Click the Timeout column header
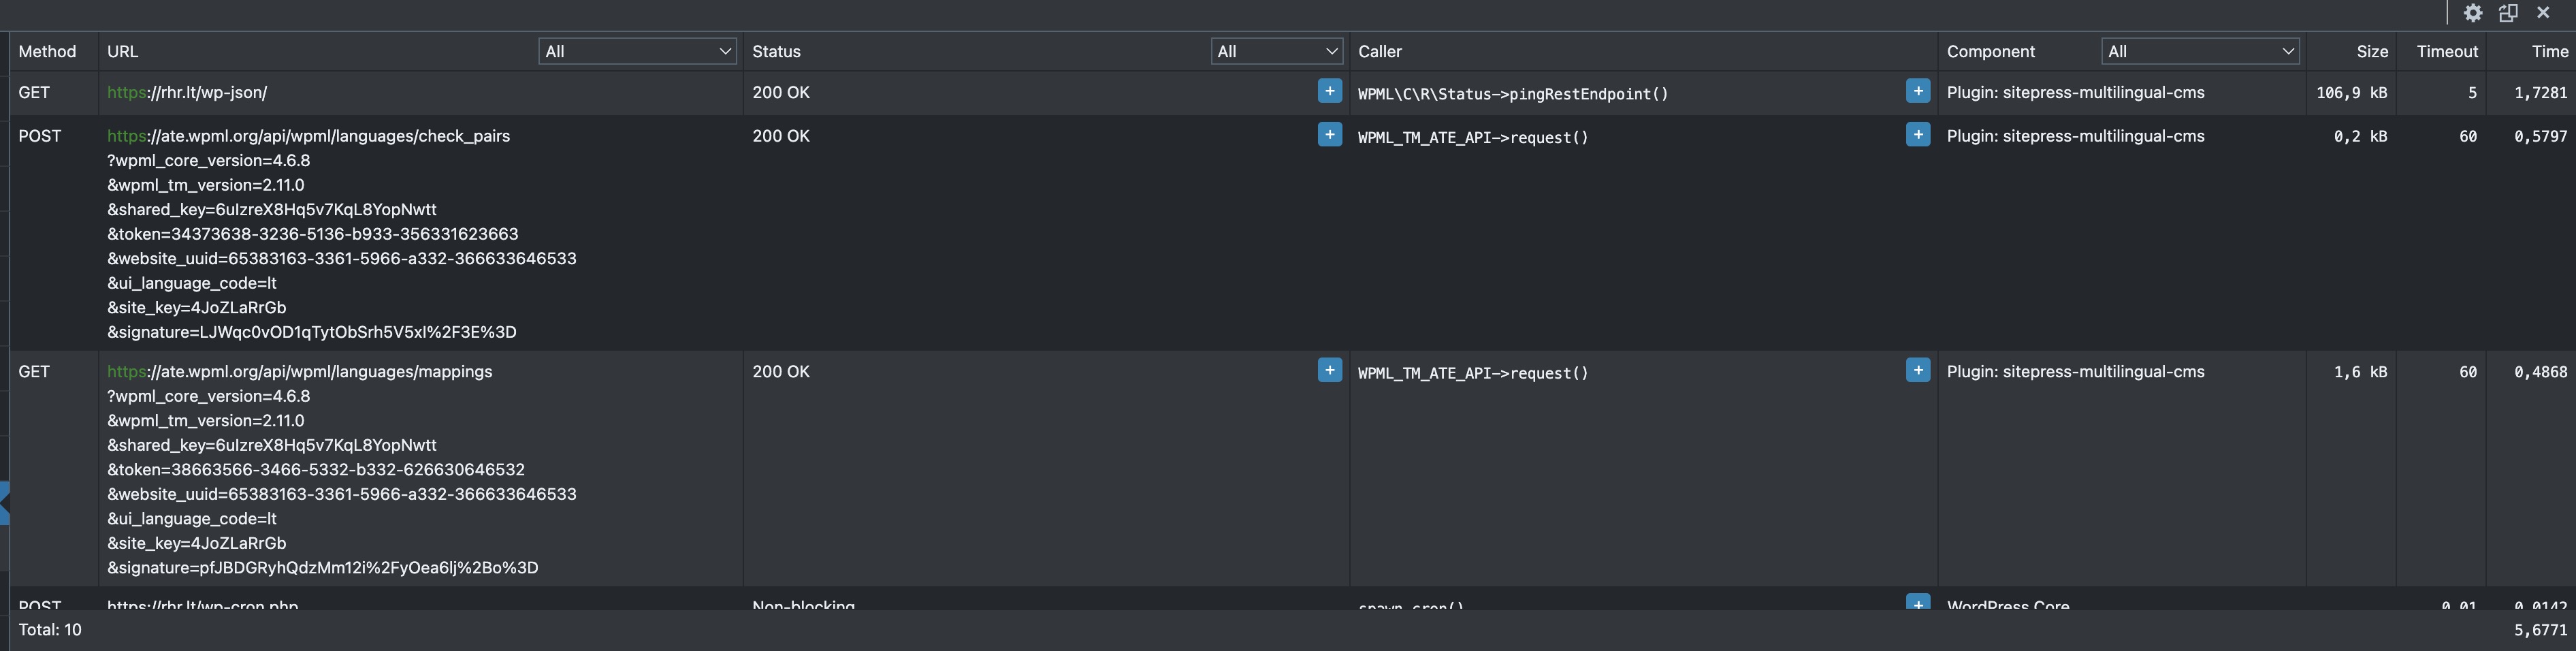This screenshot has width=2576, height=651. (2446, 51)
